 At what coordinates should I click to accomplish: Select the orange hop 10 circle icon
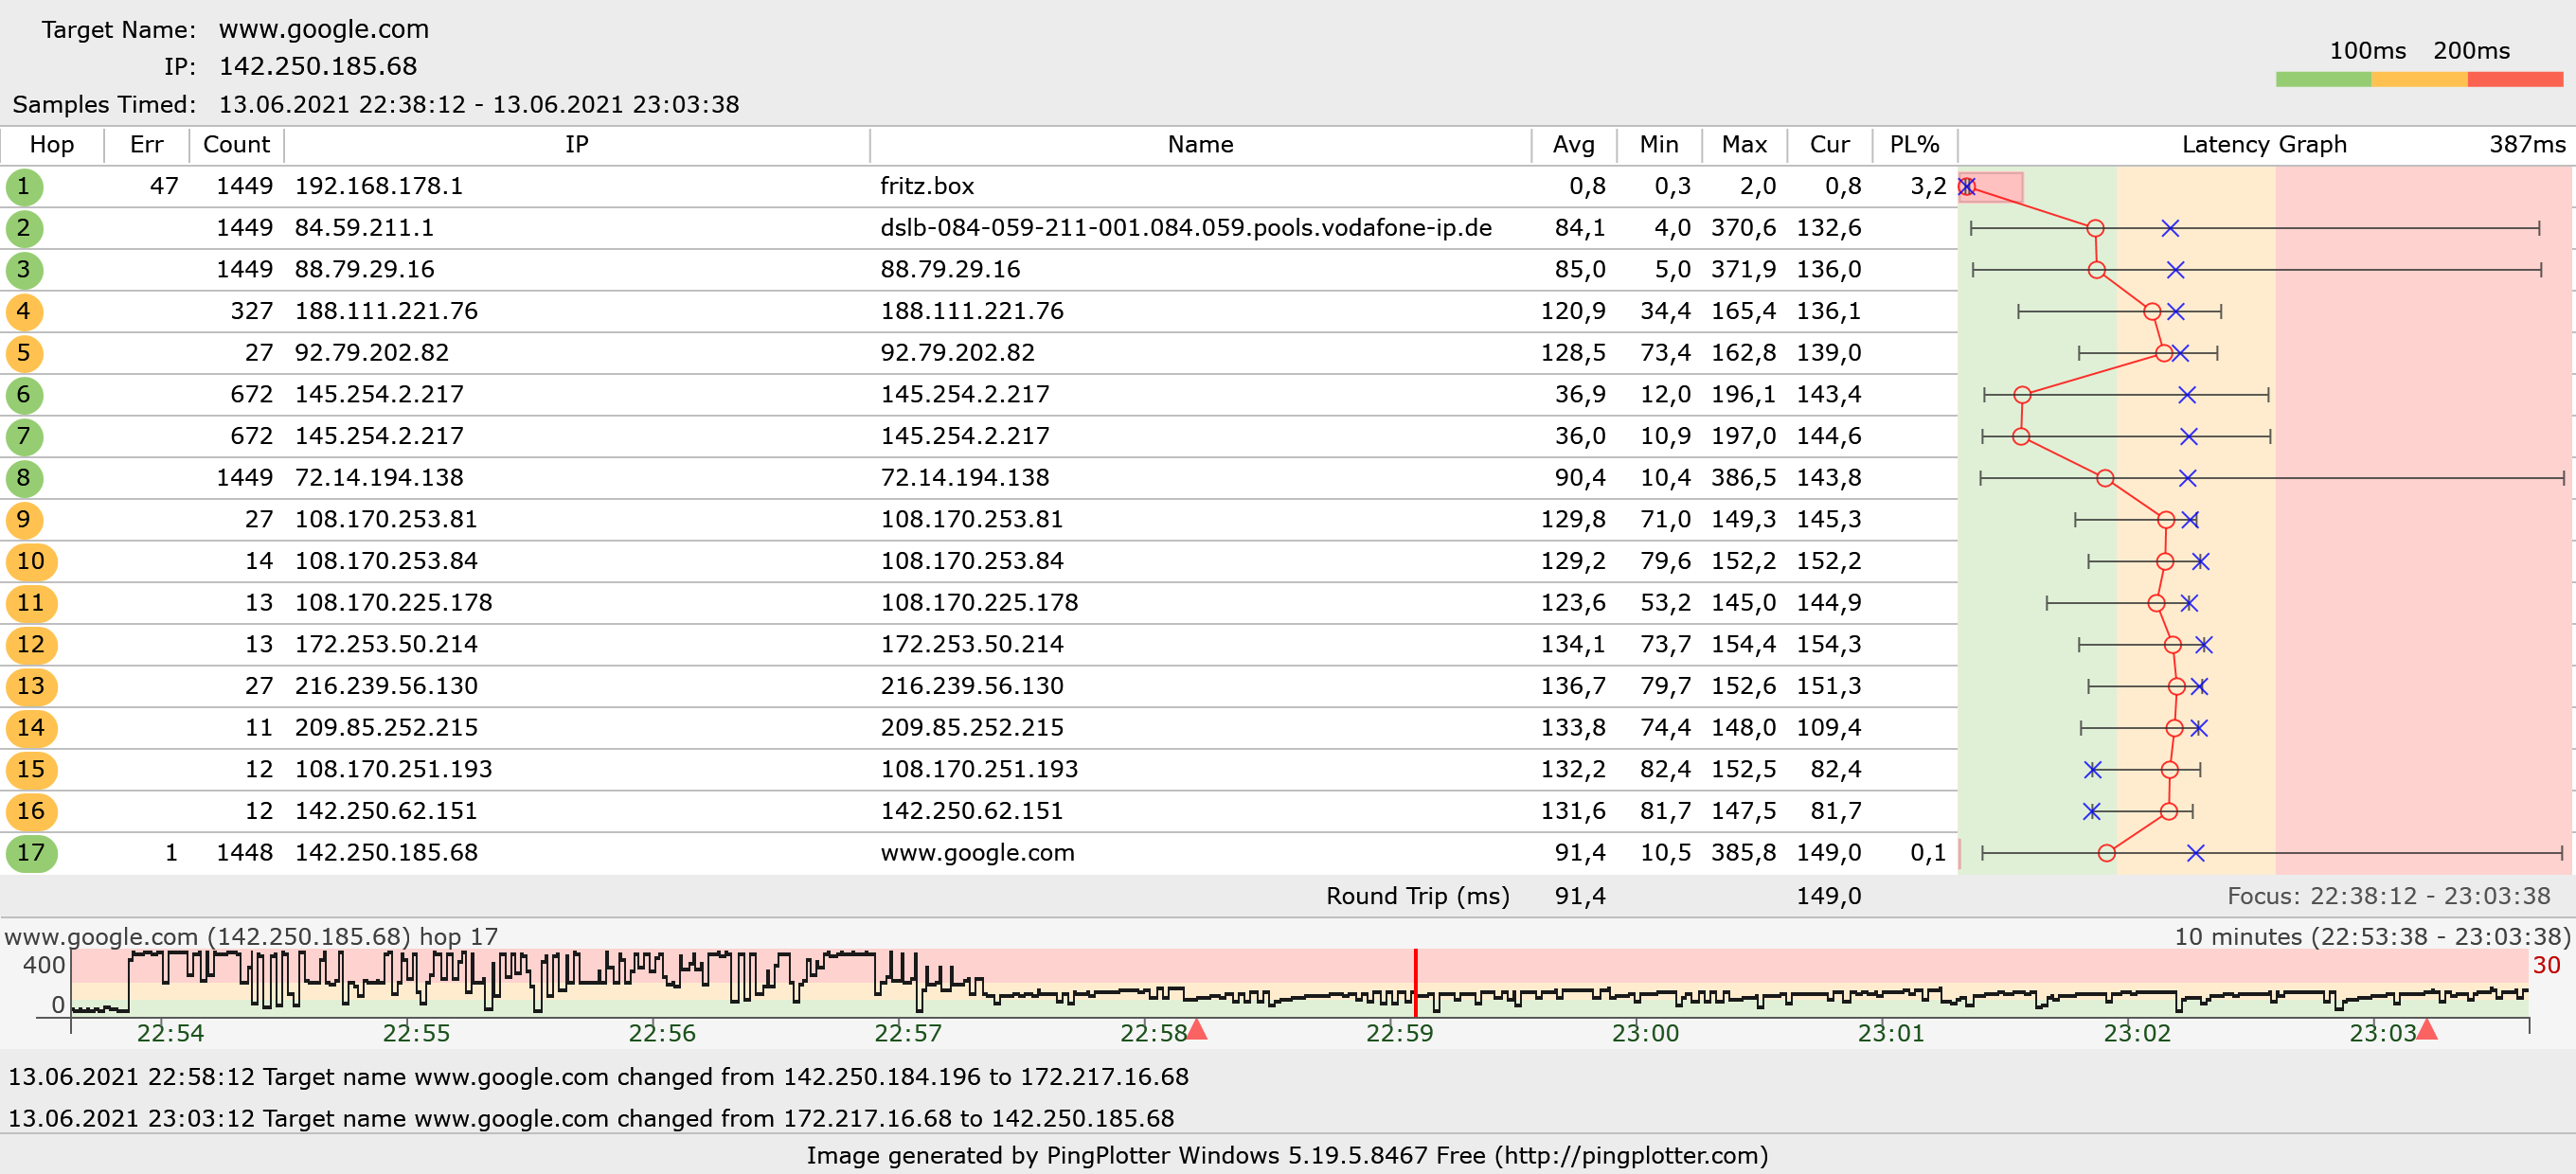(31, 561)
